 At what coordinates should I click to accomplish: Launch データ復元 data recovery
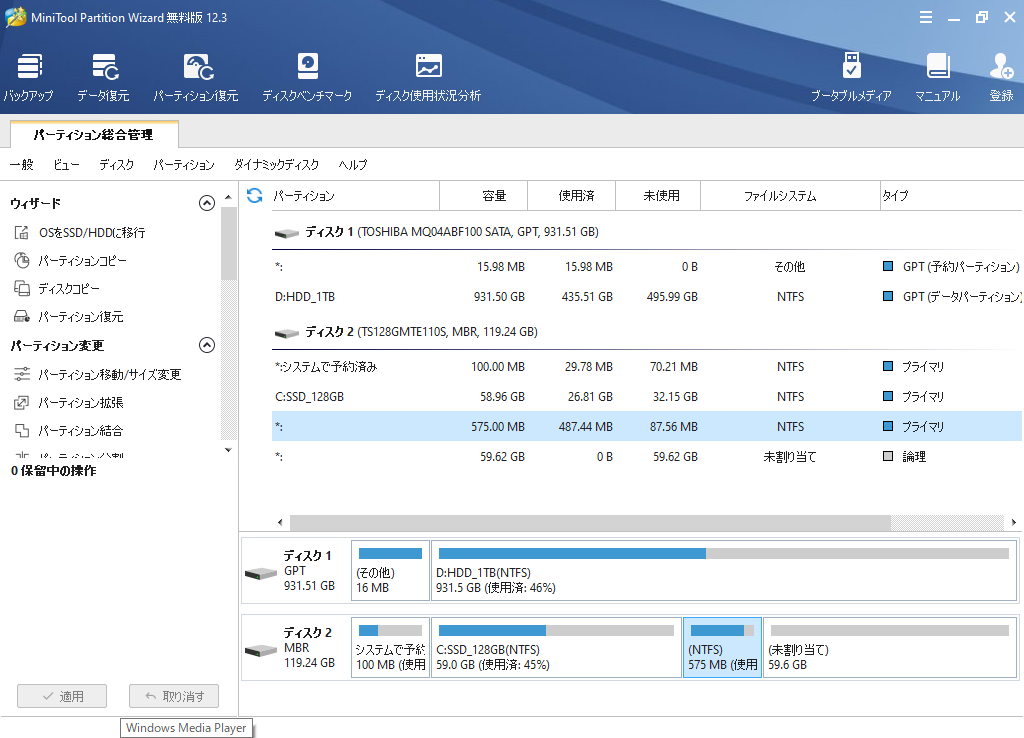pyautogui.click(x=103, y=78)
